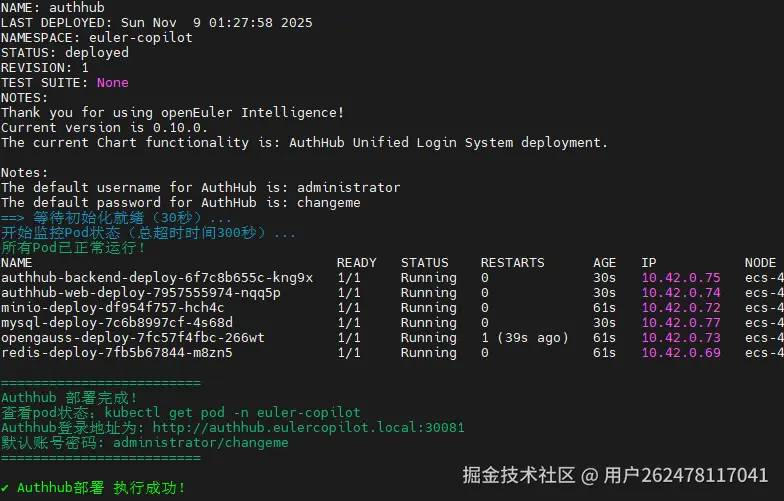Click the opengauss-deploy pod name
Viewport: 784px width, 501px height.
133,338
